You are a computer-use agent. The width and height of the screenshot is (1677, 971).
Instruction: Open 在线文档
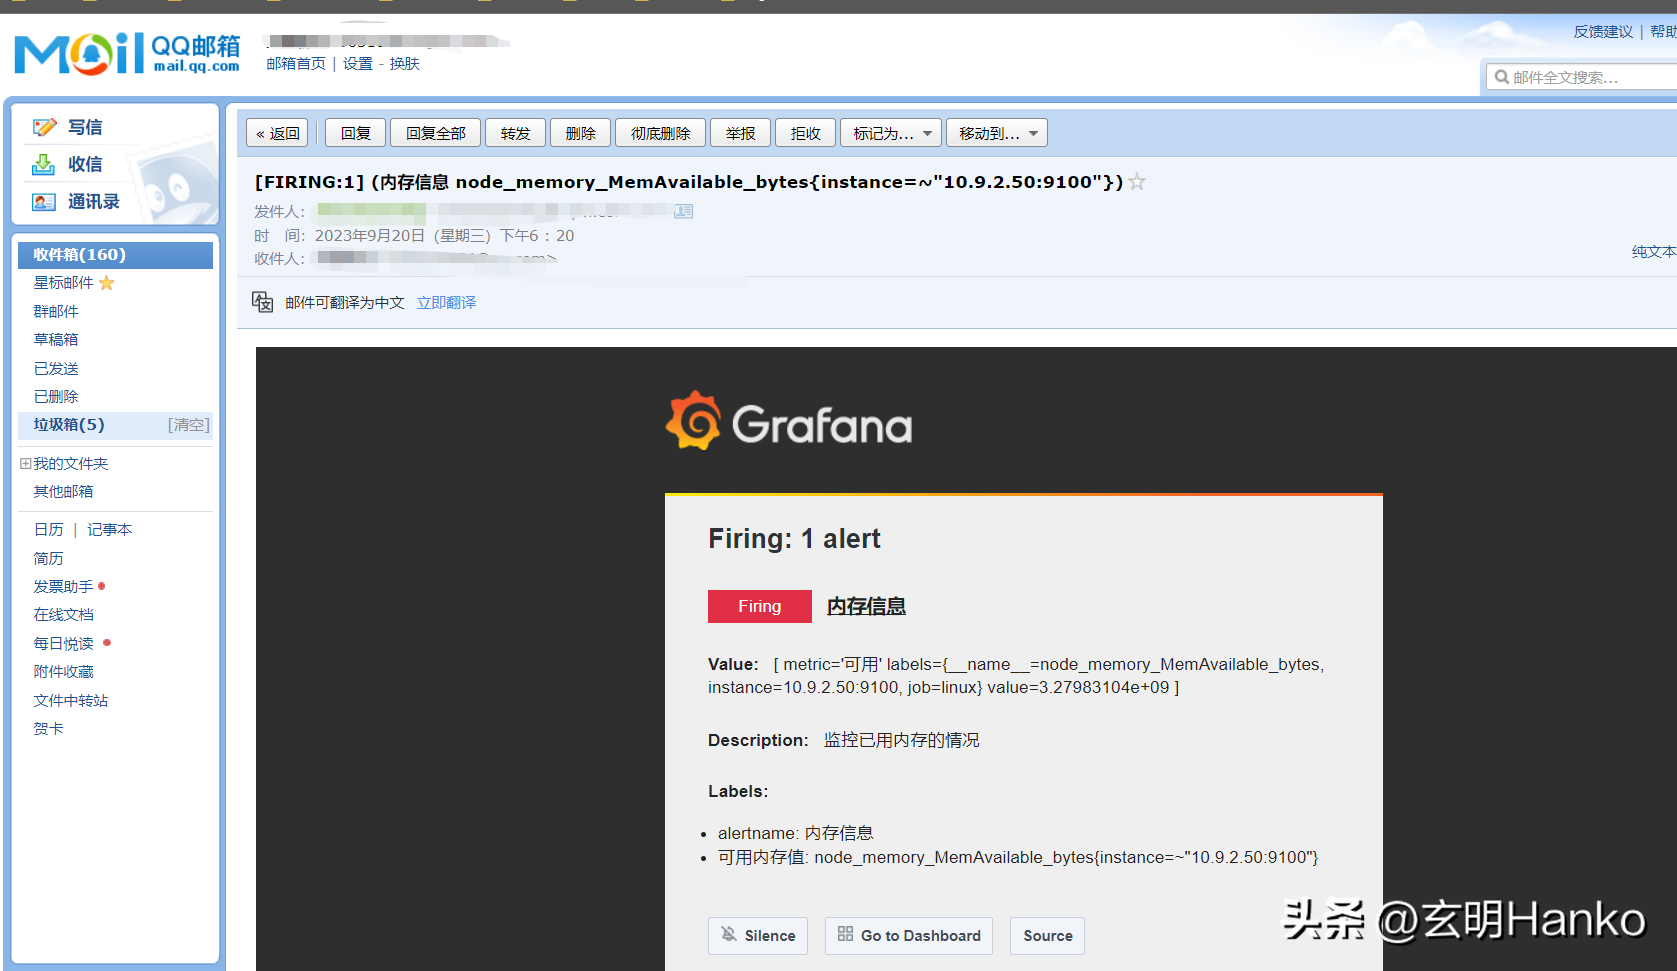[x=63, y=615]
